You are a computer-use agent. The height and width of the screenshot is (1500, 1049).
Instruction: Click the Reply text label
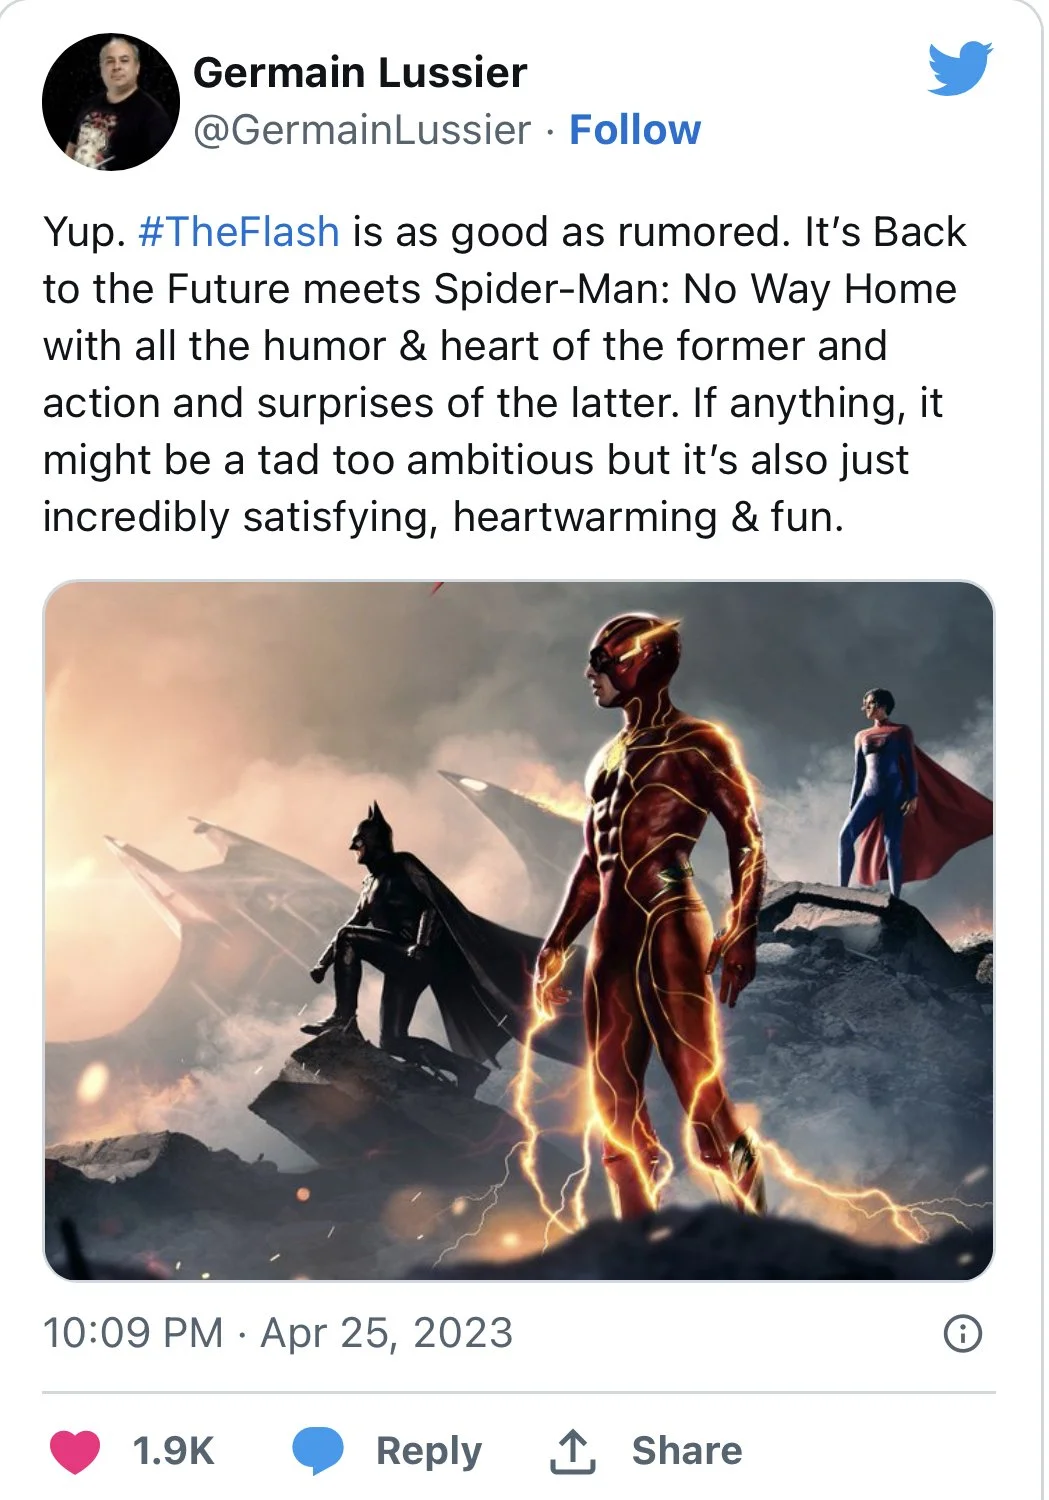tap(429, 1451)
